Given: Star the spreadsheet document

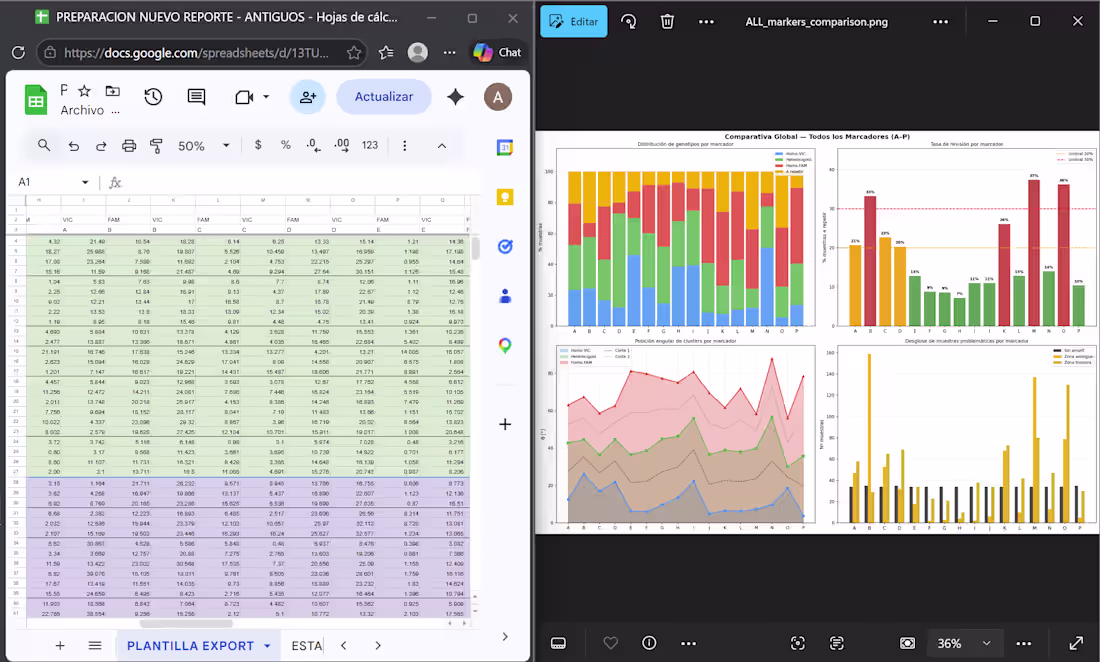Looking at the screenshot, I should click(x=85, y=90).
